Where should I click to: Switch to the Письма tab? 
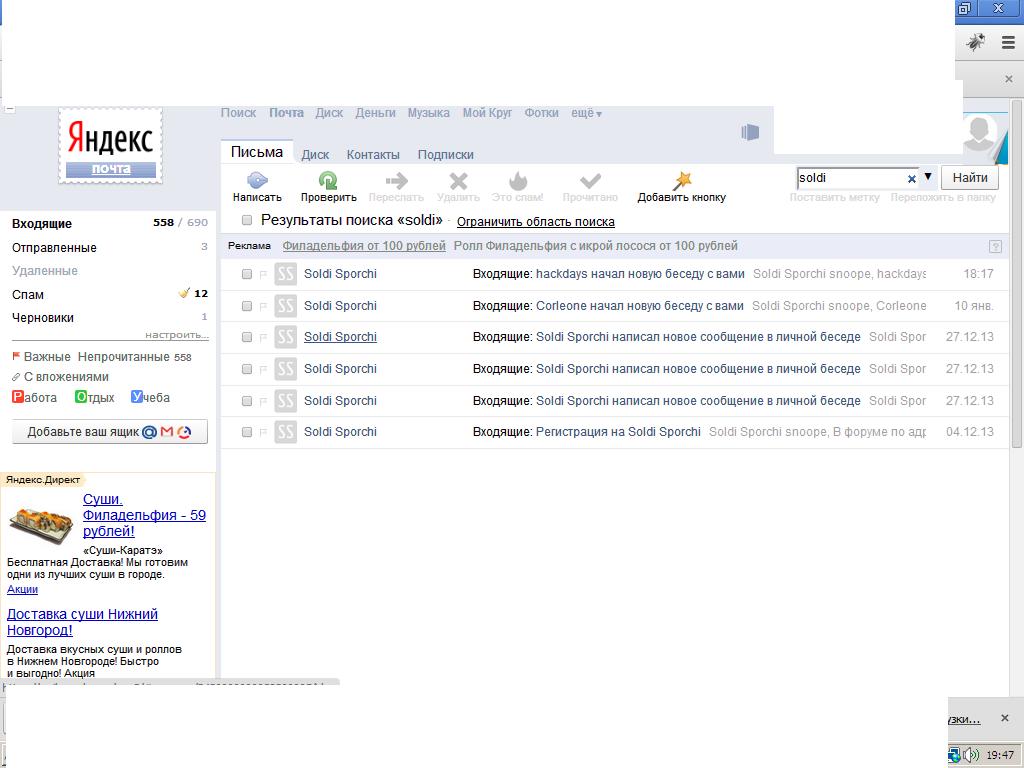click(x=257, y=152)
